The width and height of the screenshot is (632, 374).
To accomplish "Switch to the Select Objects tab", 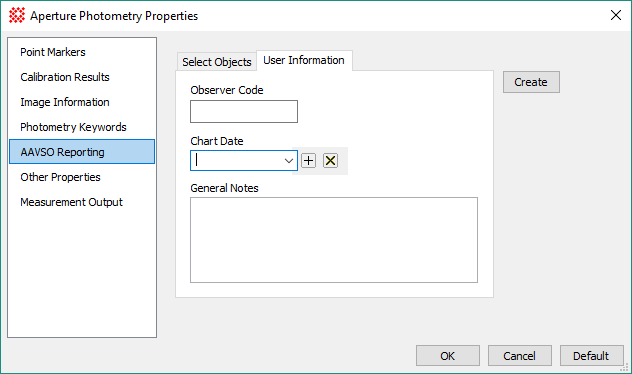I will (x=216, y=62).
